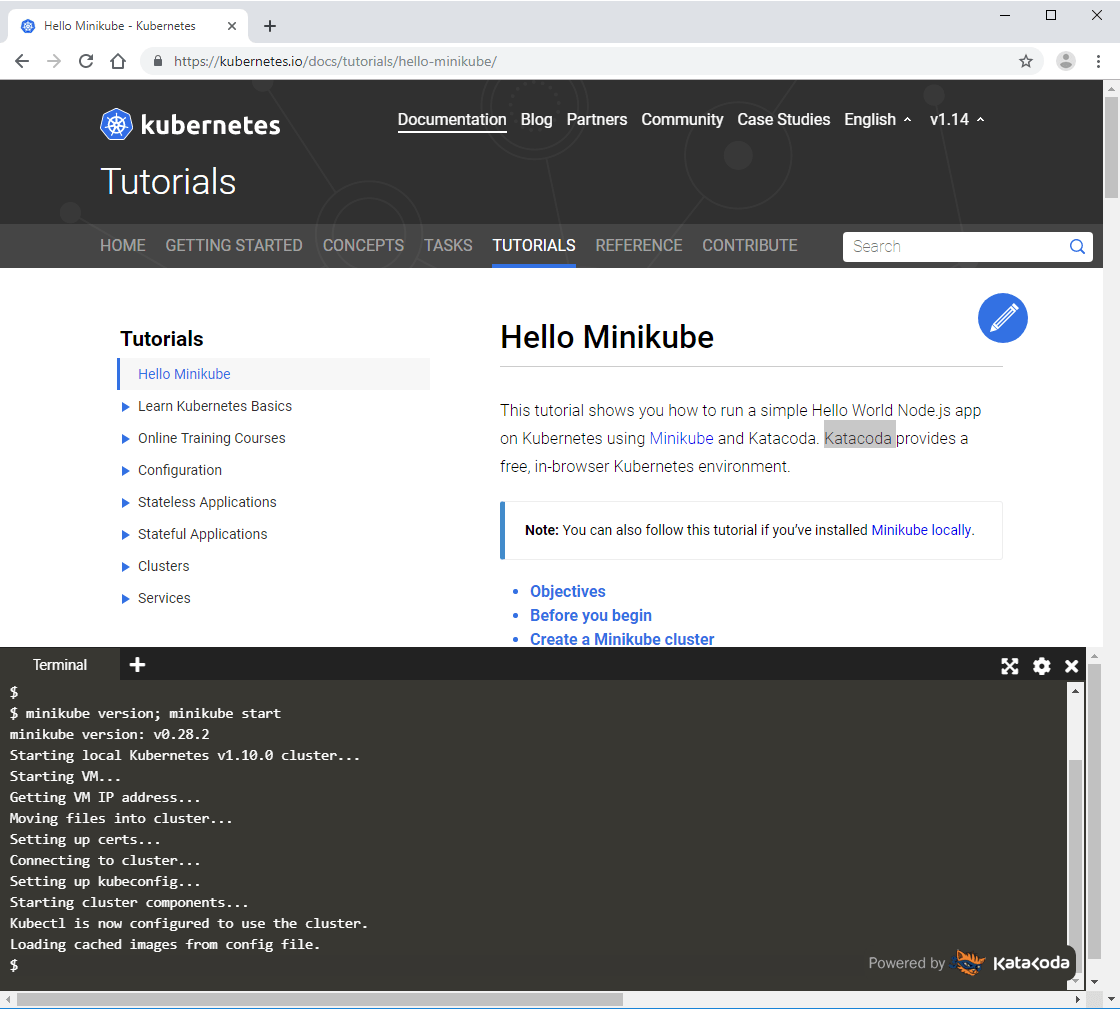Expand Stateless Applications arrow

(x=126, y=503)
